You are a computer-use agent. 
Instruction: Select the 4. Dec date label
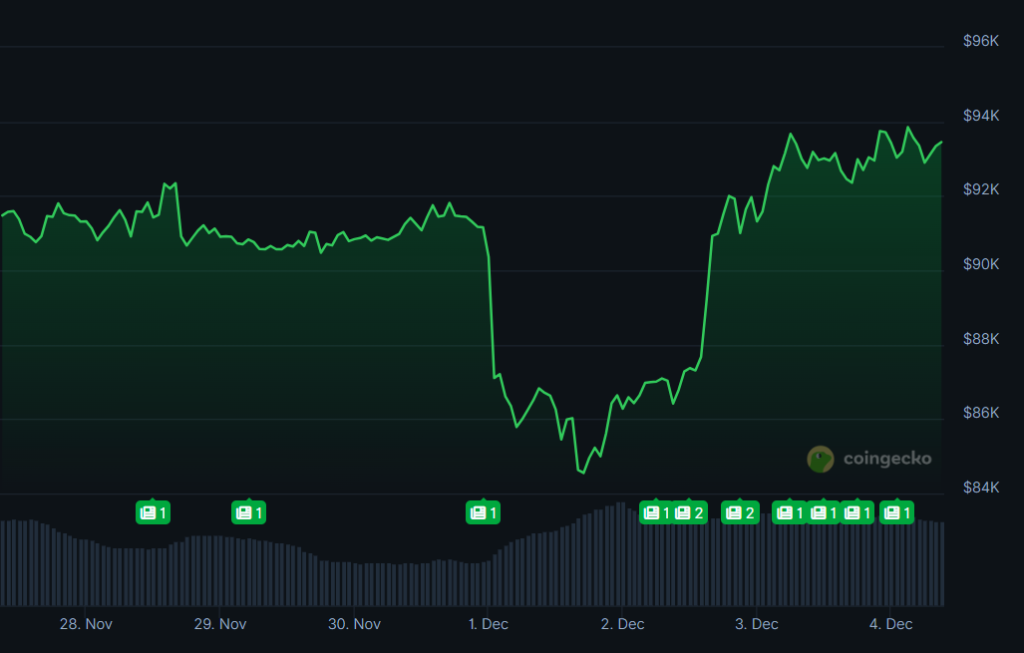pos(891,624)
